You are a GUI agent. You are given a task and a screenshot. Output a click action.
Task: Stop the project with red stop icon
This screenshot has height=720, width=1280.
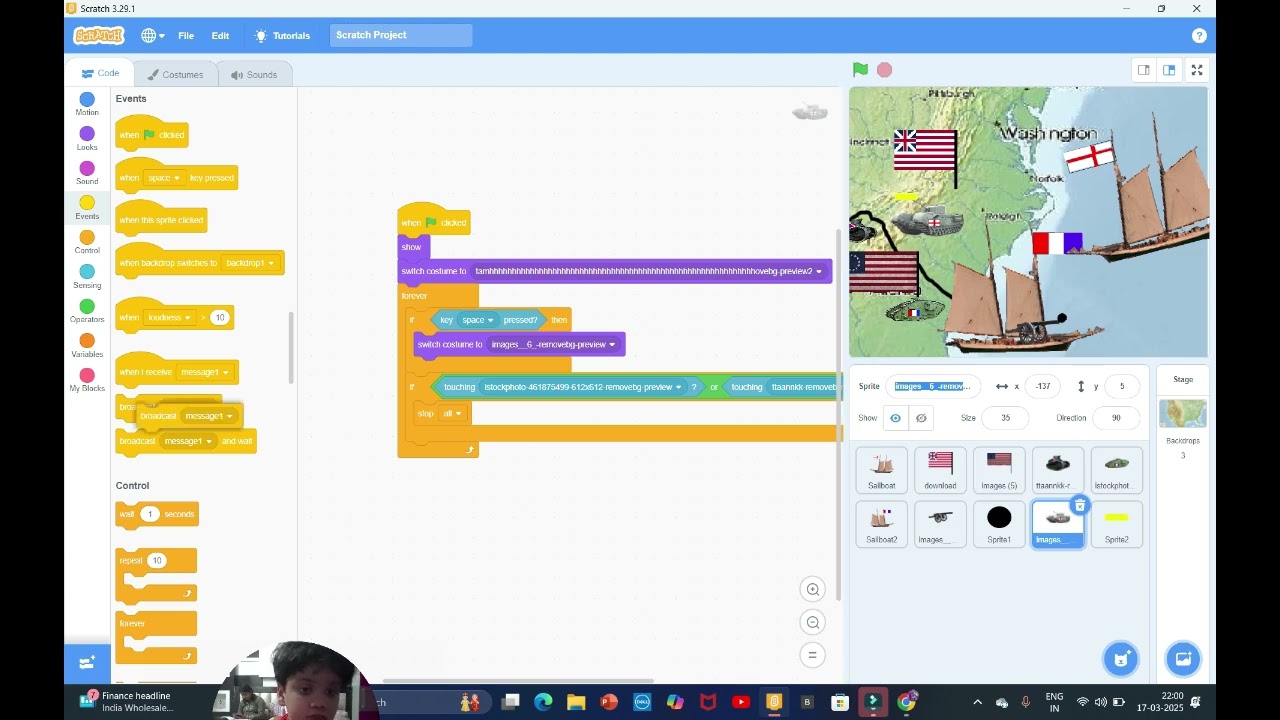[x=884, y=70]
